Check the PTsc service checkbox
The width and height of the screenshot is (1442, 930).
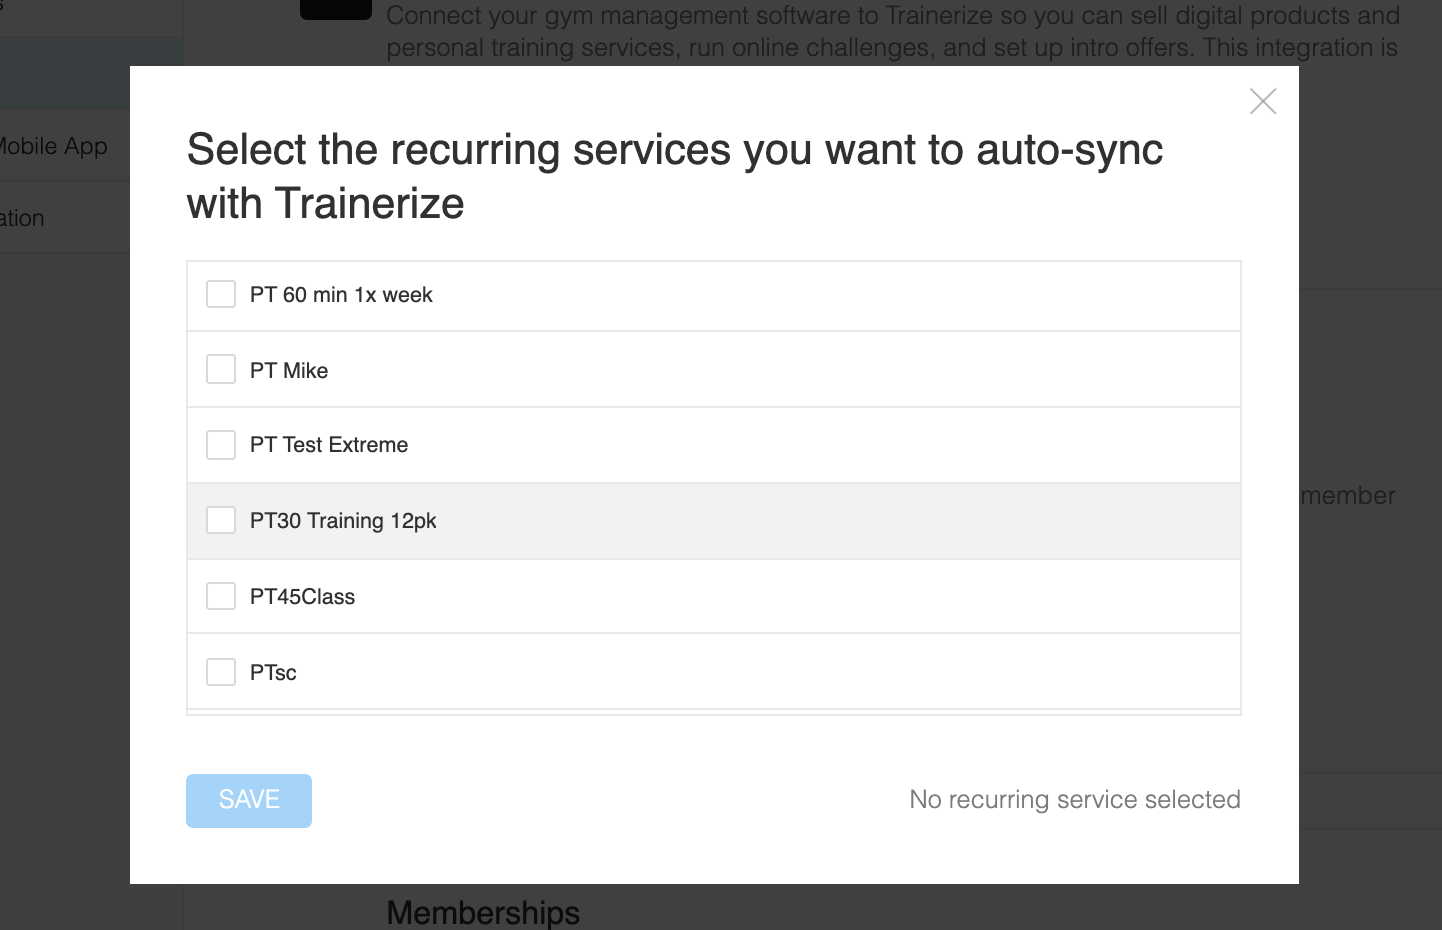tap(221, 672)
